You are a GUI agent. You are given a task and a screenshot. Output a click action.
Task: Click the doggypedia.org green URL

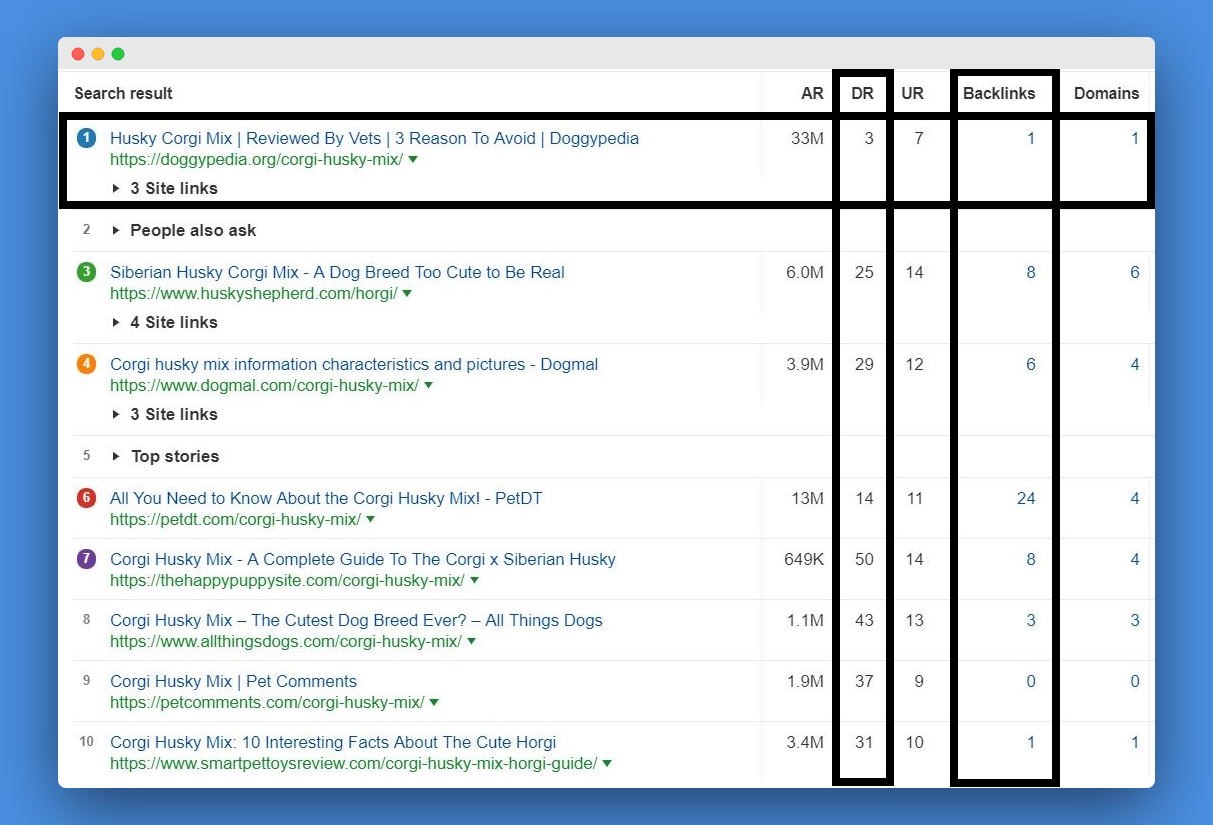256,160
